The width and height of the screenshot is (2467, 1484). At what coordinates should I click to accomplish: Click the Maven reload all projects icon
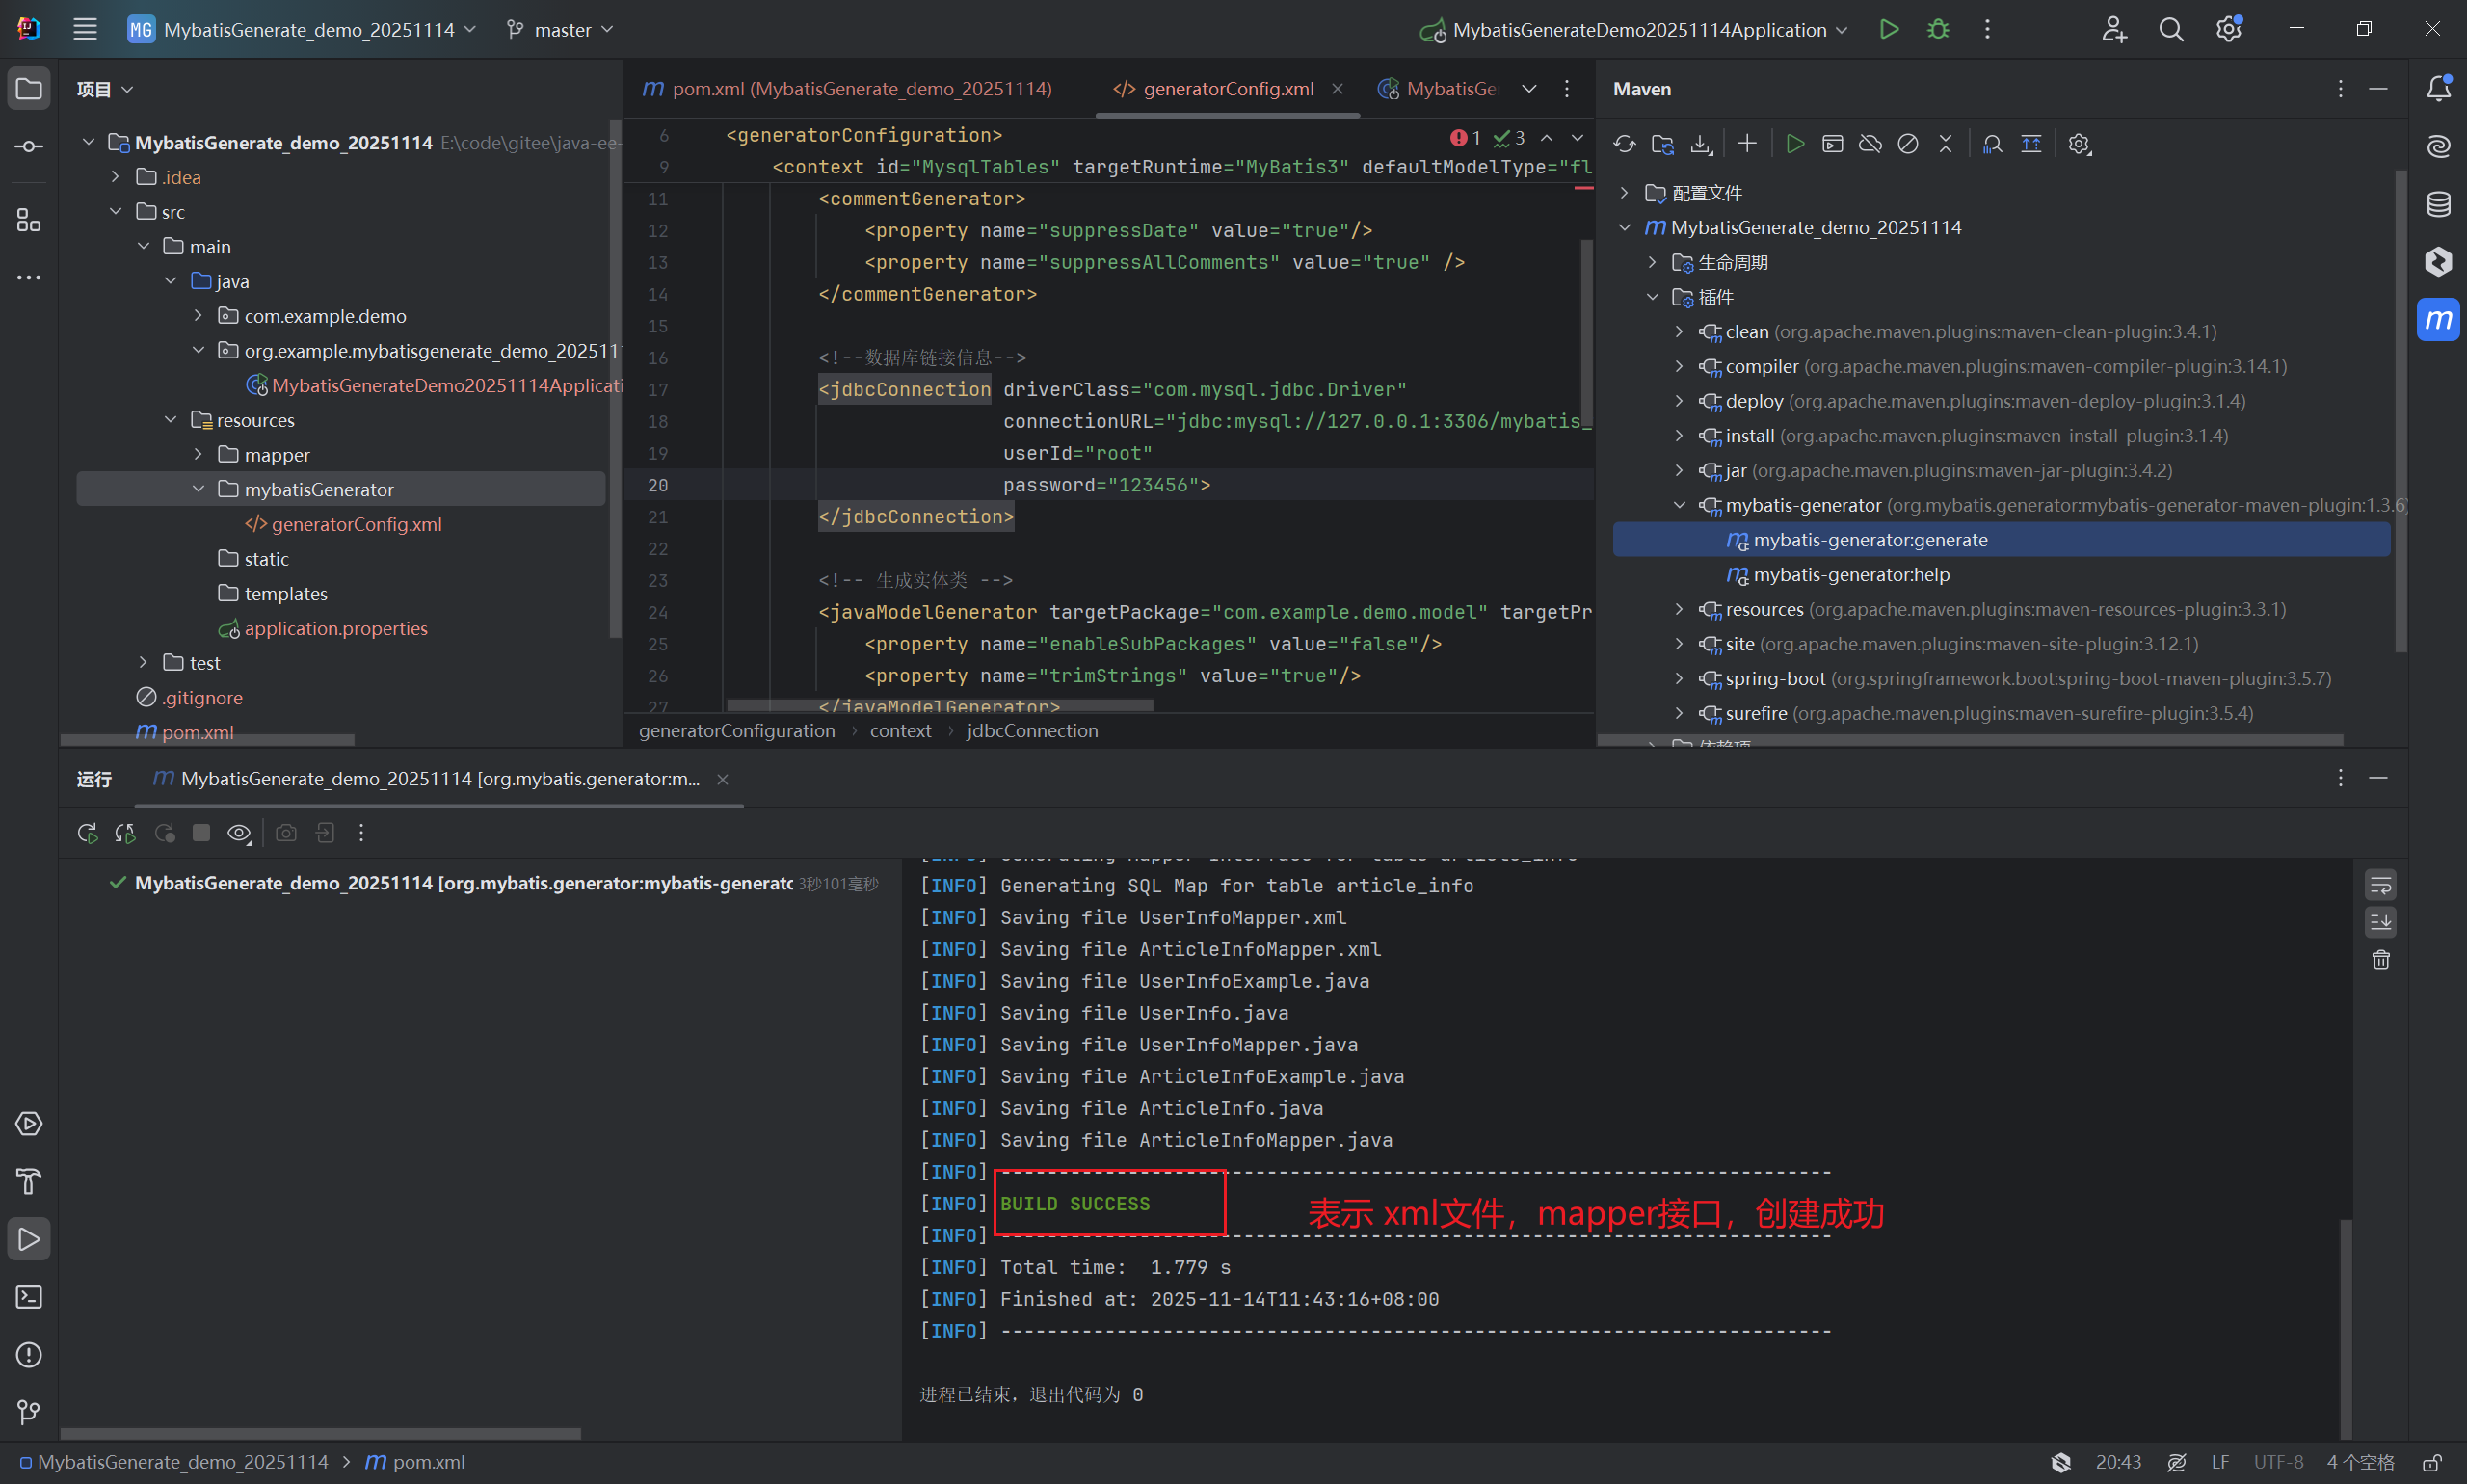(x=1624, y=144)
